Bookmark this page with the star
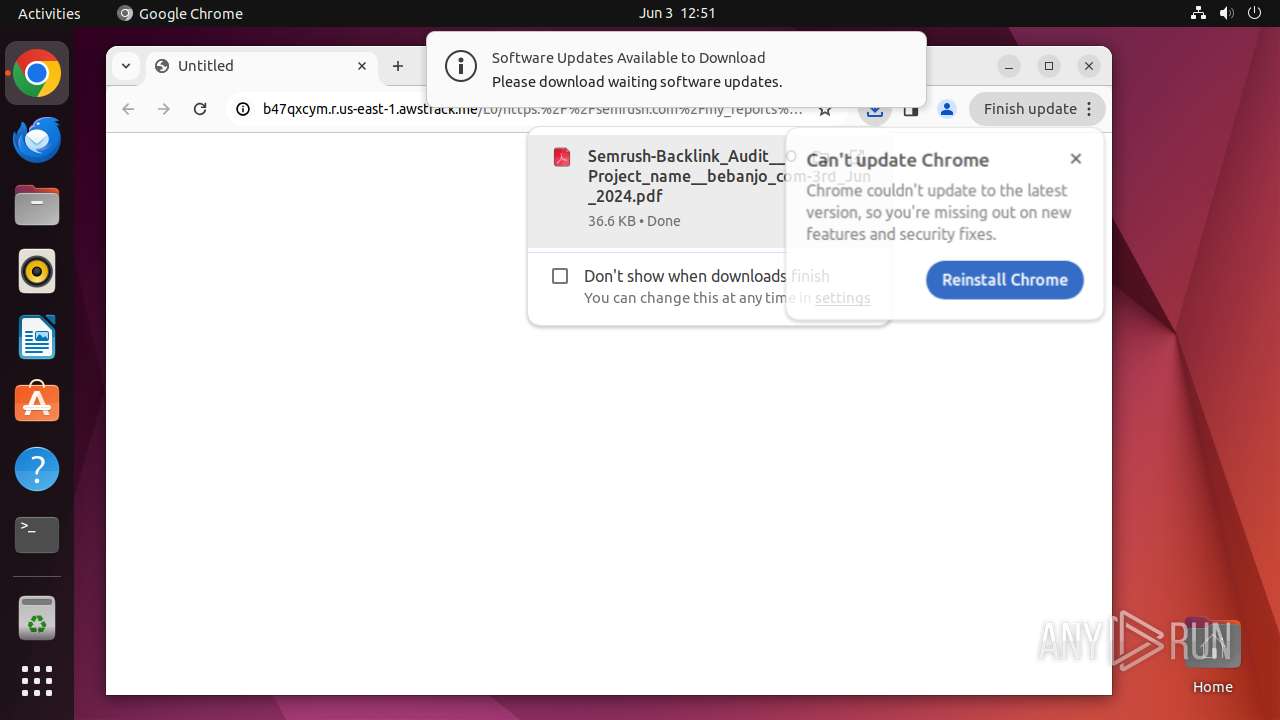 pos(825,111)
